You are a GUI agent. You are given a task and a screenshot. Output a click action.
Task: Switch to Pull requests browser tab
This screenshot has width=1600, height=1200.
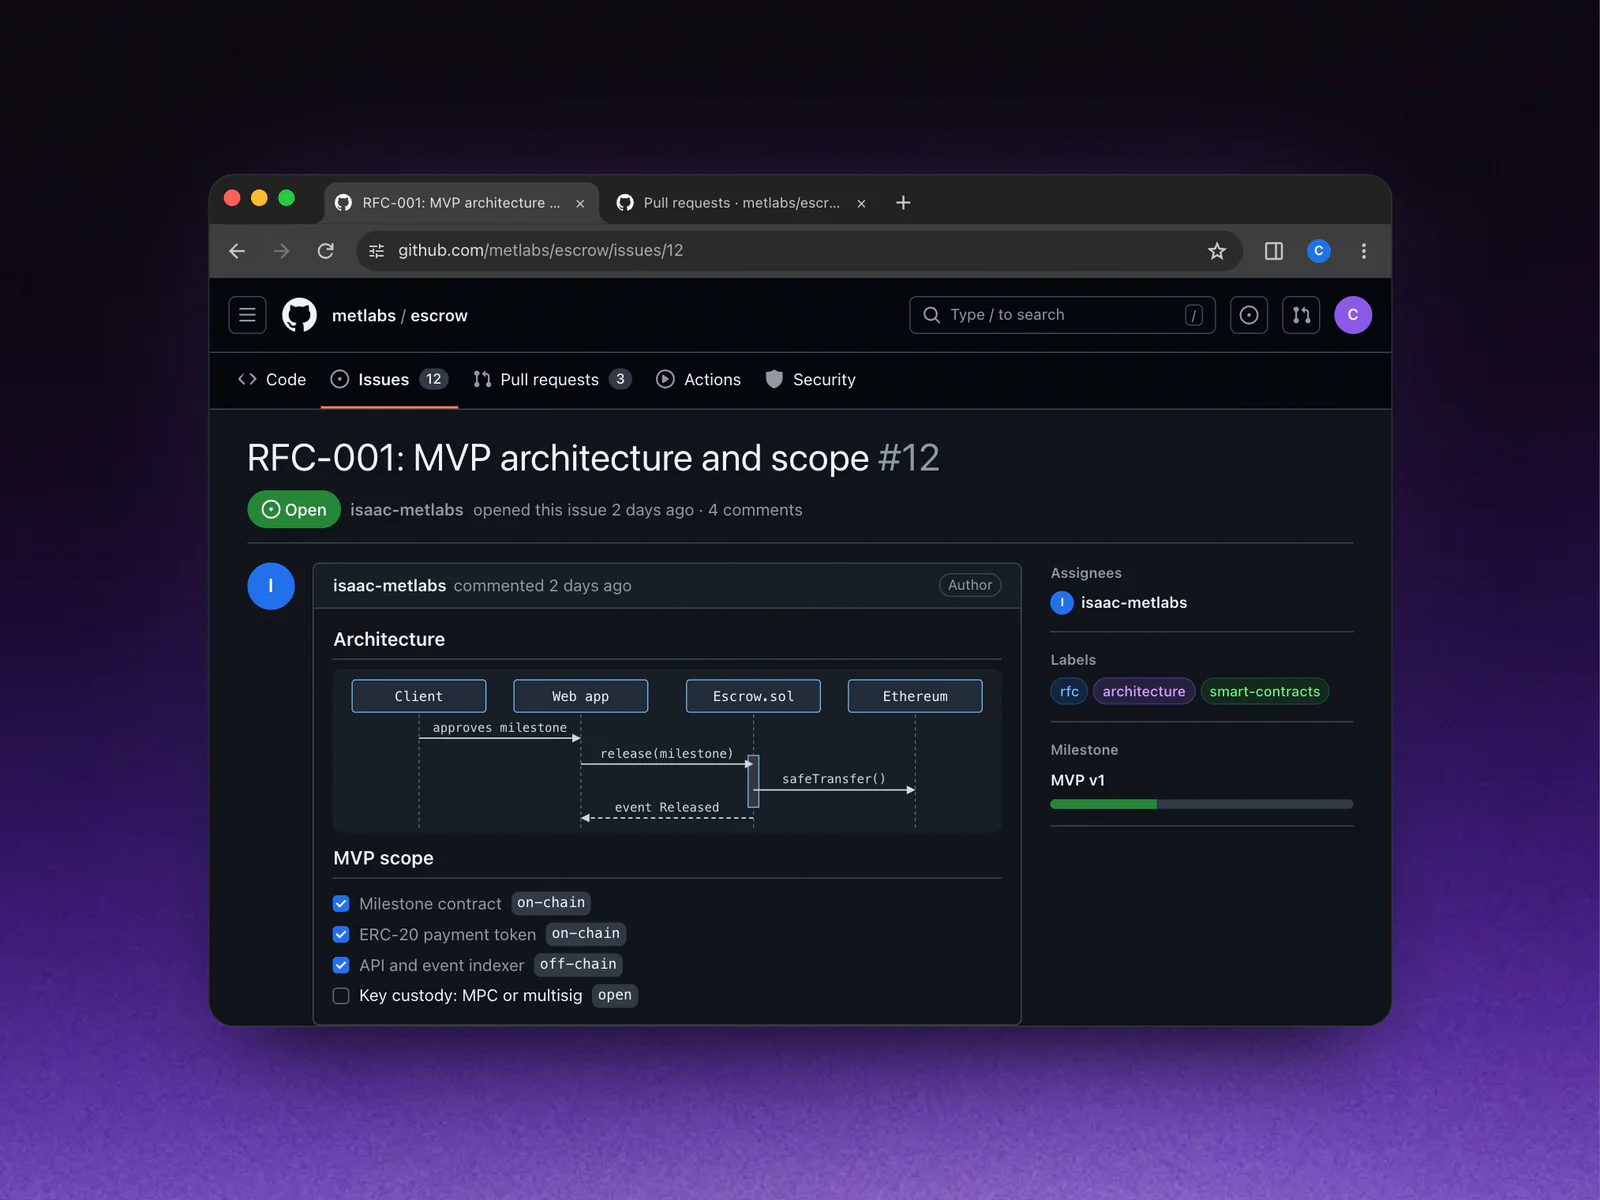[740, 203]
